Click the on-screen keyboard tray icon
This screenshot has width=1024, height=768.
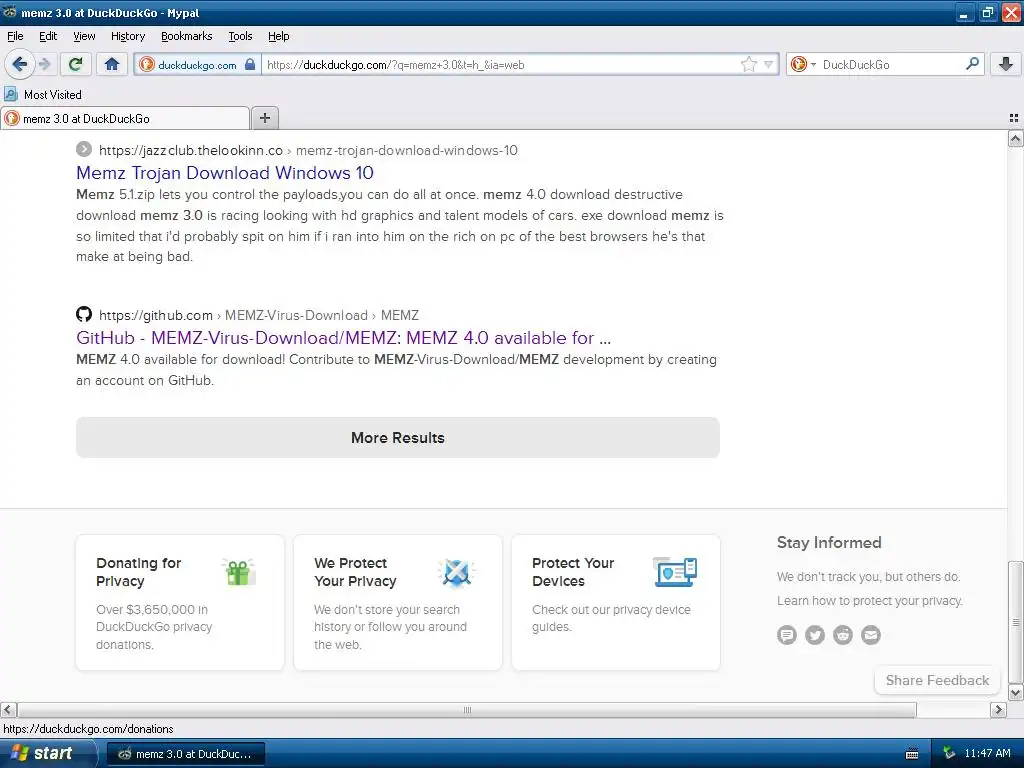tap(912, 754)
